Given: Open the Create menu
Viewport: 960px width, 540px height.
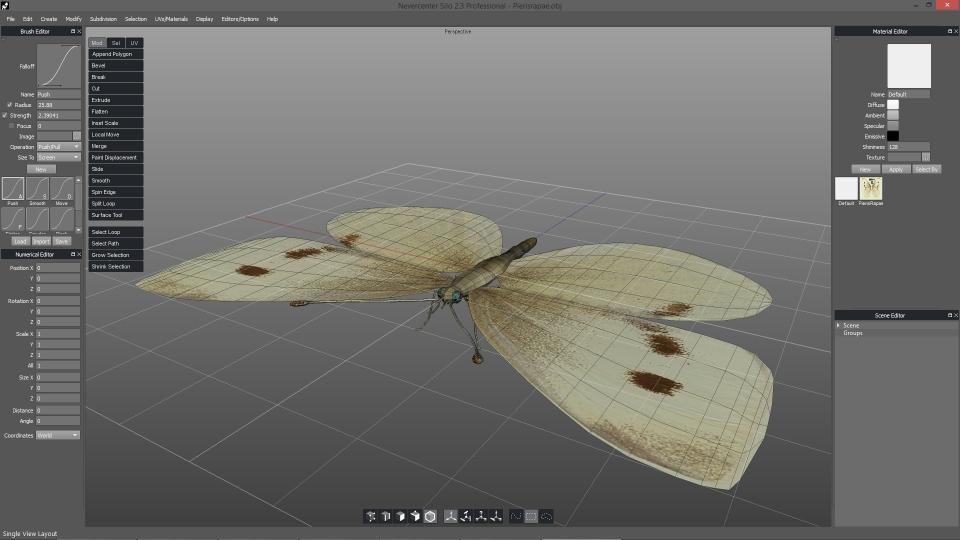Looking at the screenshot, I should coord(49,19).
